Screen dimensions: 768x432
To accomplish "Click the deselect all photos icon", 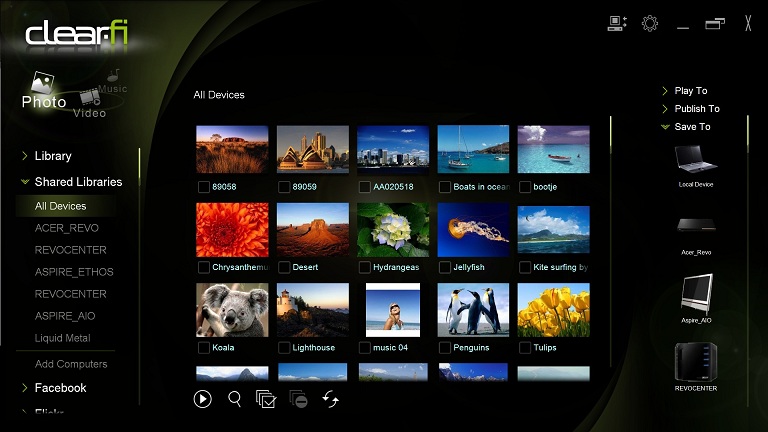I will point(298,399).
